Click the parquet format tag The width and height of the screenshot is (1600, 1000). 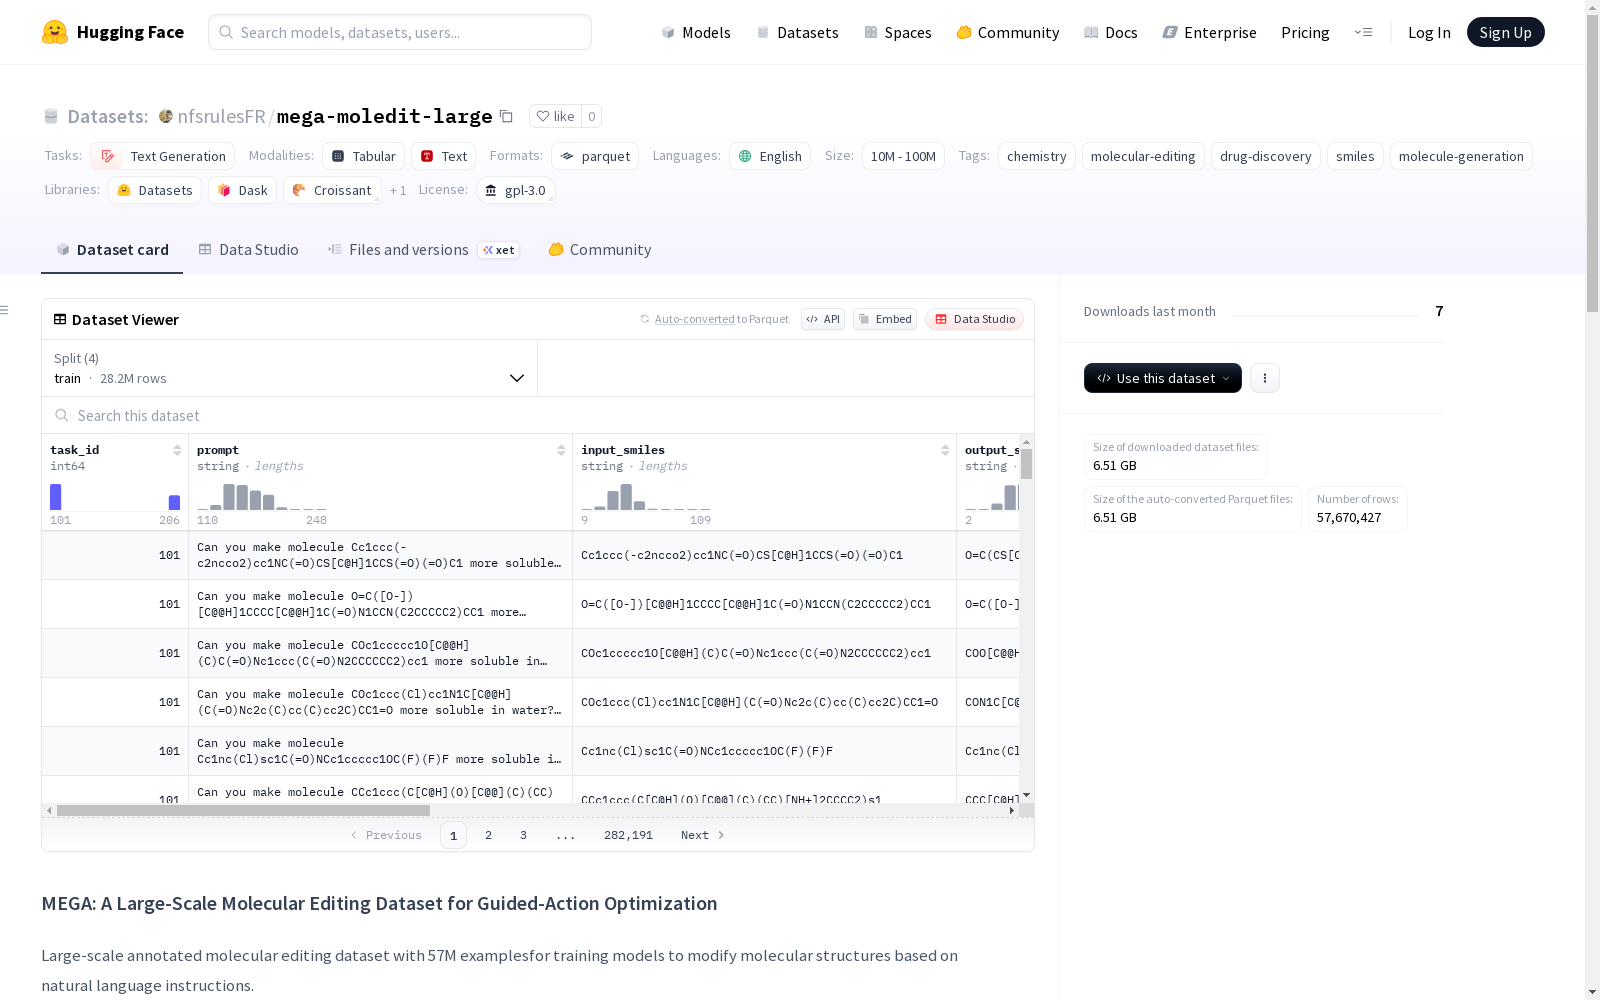click(x=595, y=156)
